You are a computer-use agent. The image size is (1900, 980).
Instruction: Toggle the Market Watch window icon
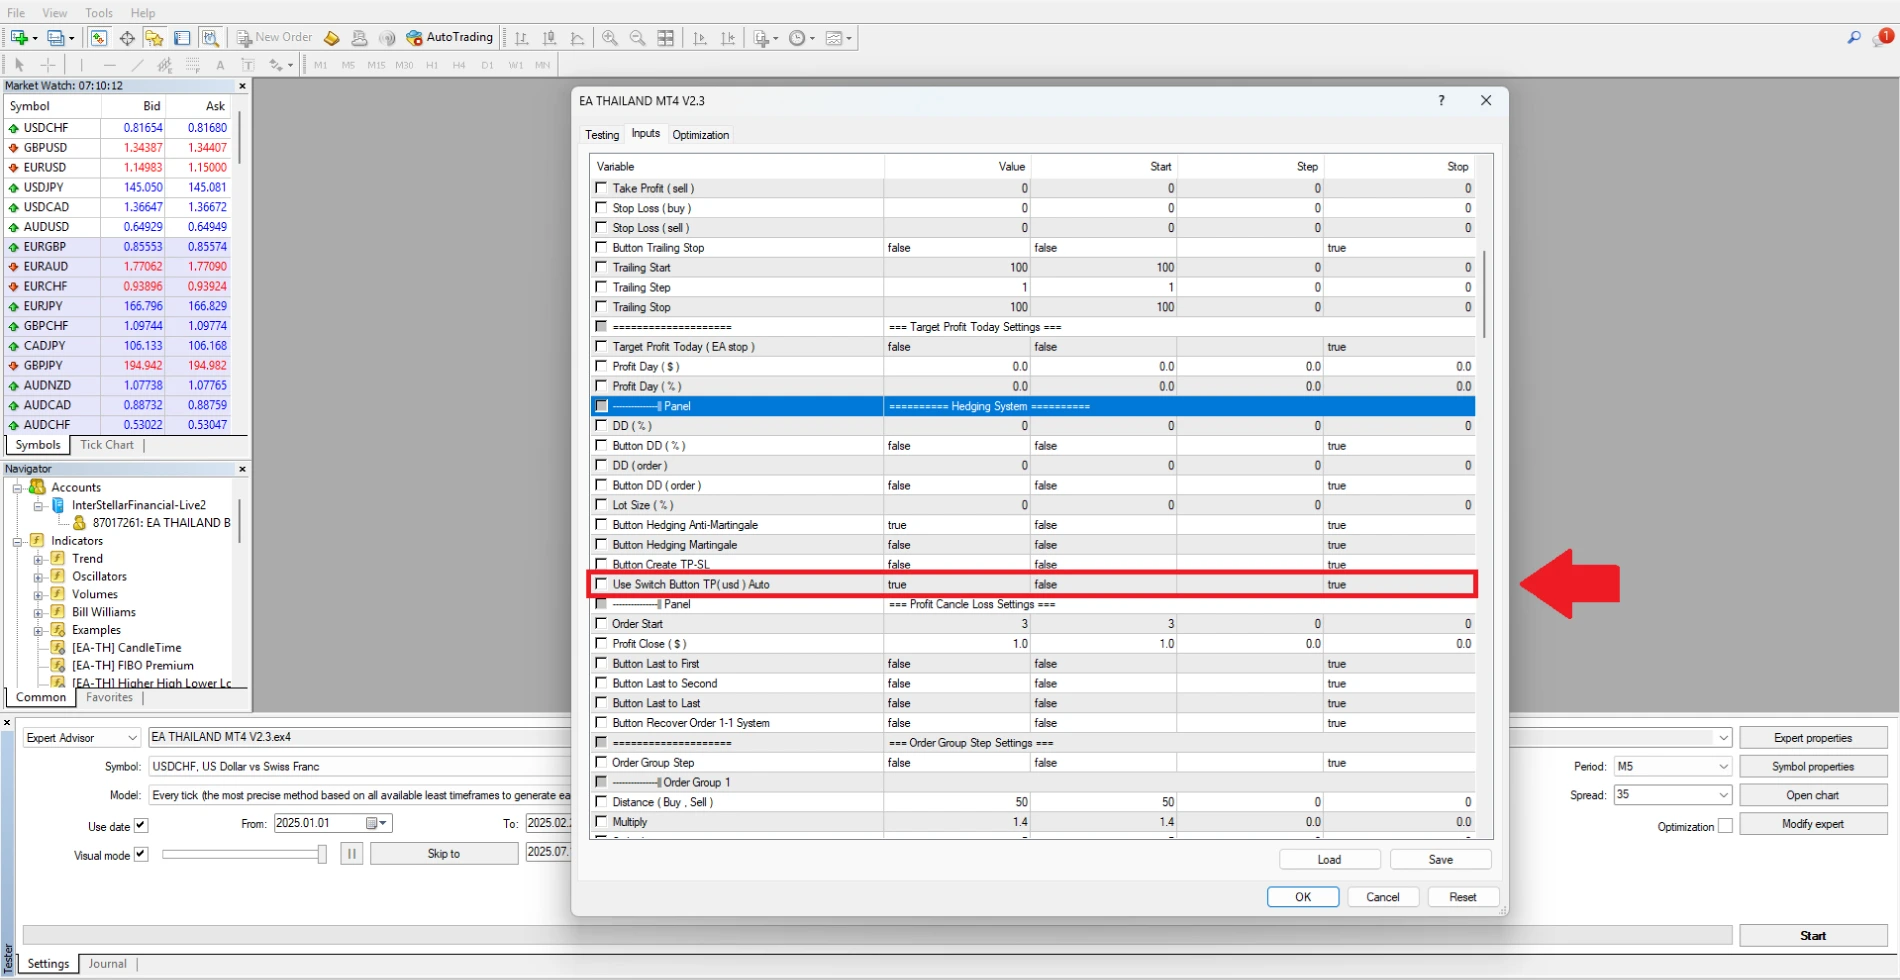[99, 38]
